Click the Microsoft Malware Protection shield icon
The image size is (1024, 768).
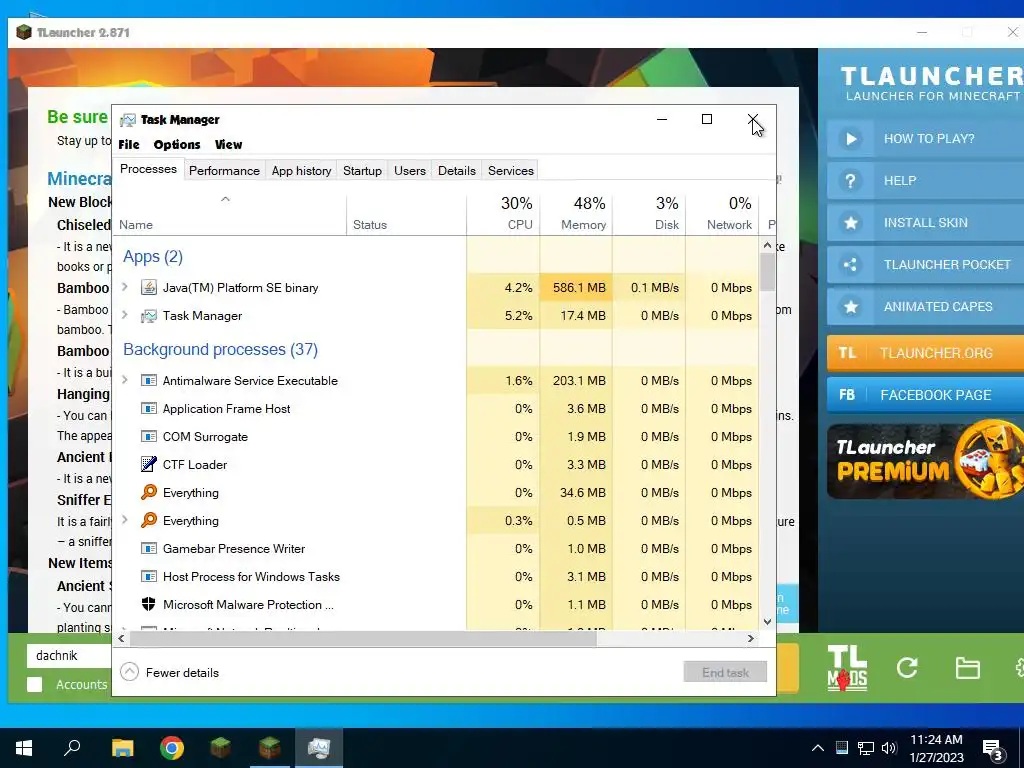tap(149, 604)
